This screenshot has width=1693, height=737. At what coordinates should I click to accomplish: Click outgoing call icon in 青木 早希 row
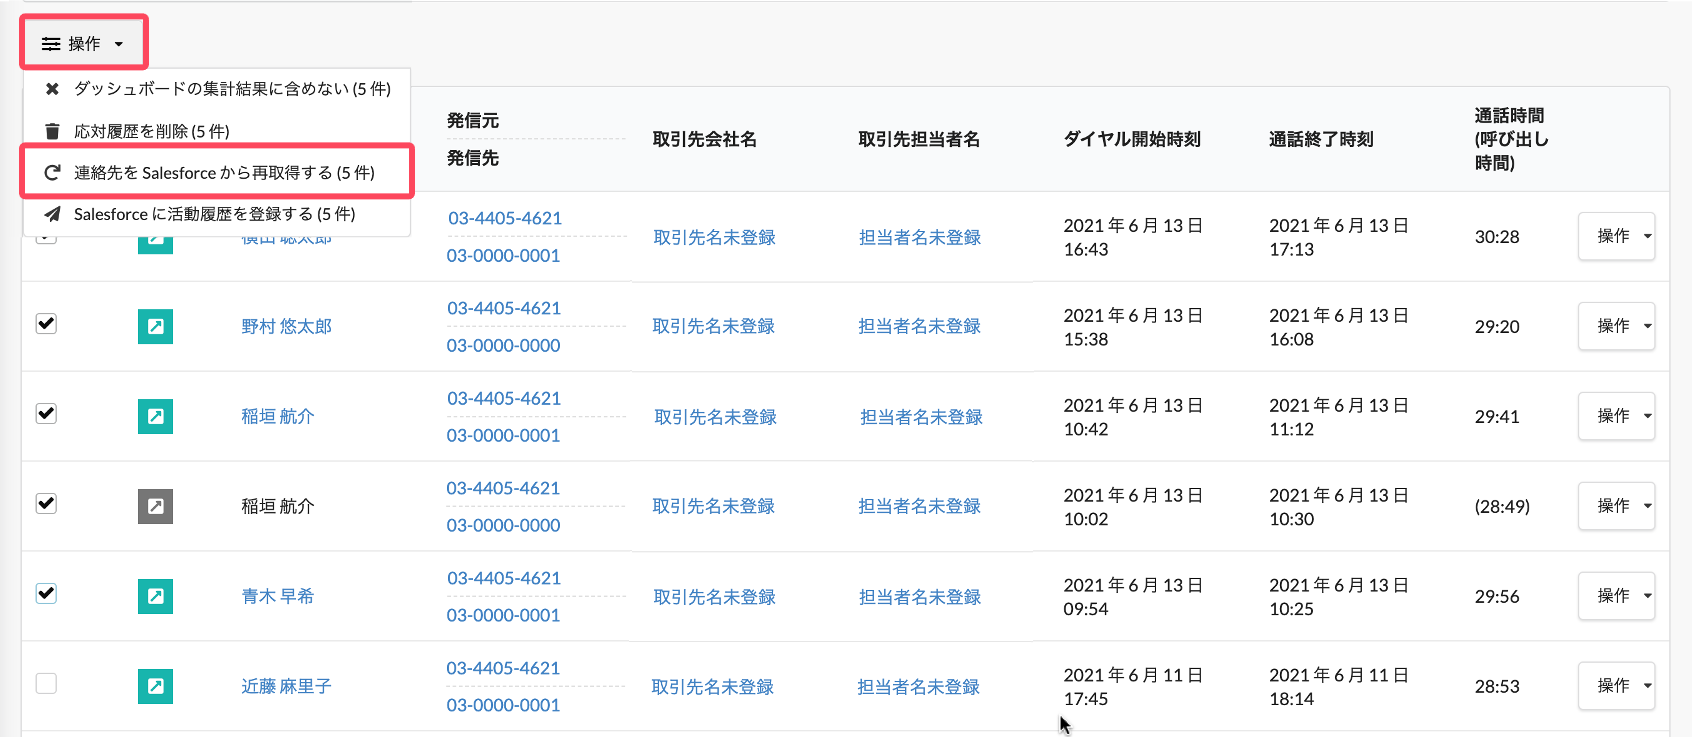tap(155, 596)
